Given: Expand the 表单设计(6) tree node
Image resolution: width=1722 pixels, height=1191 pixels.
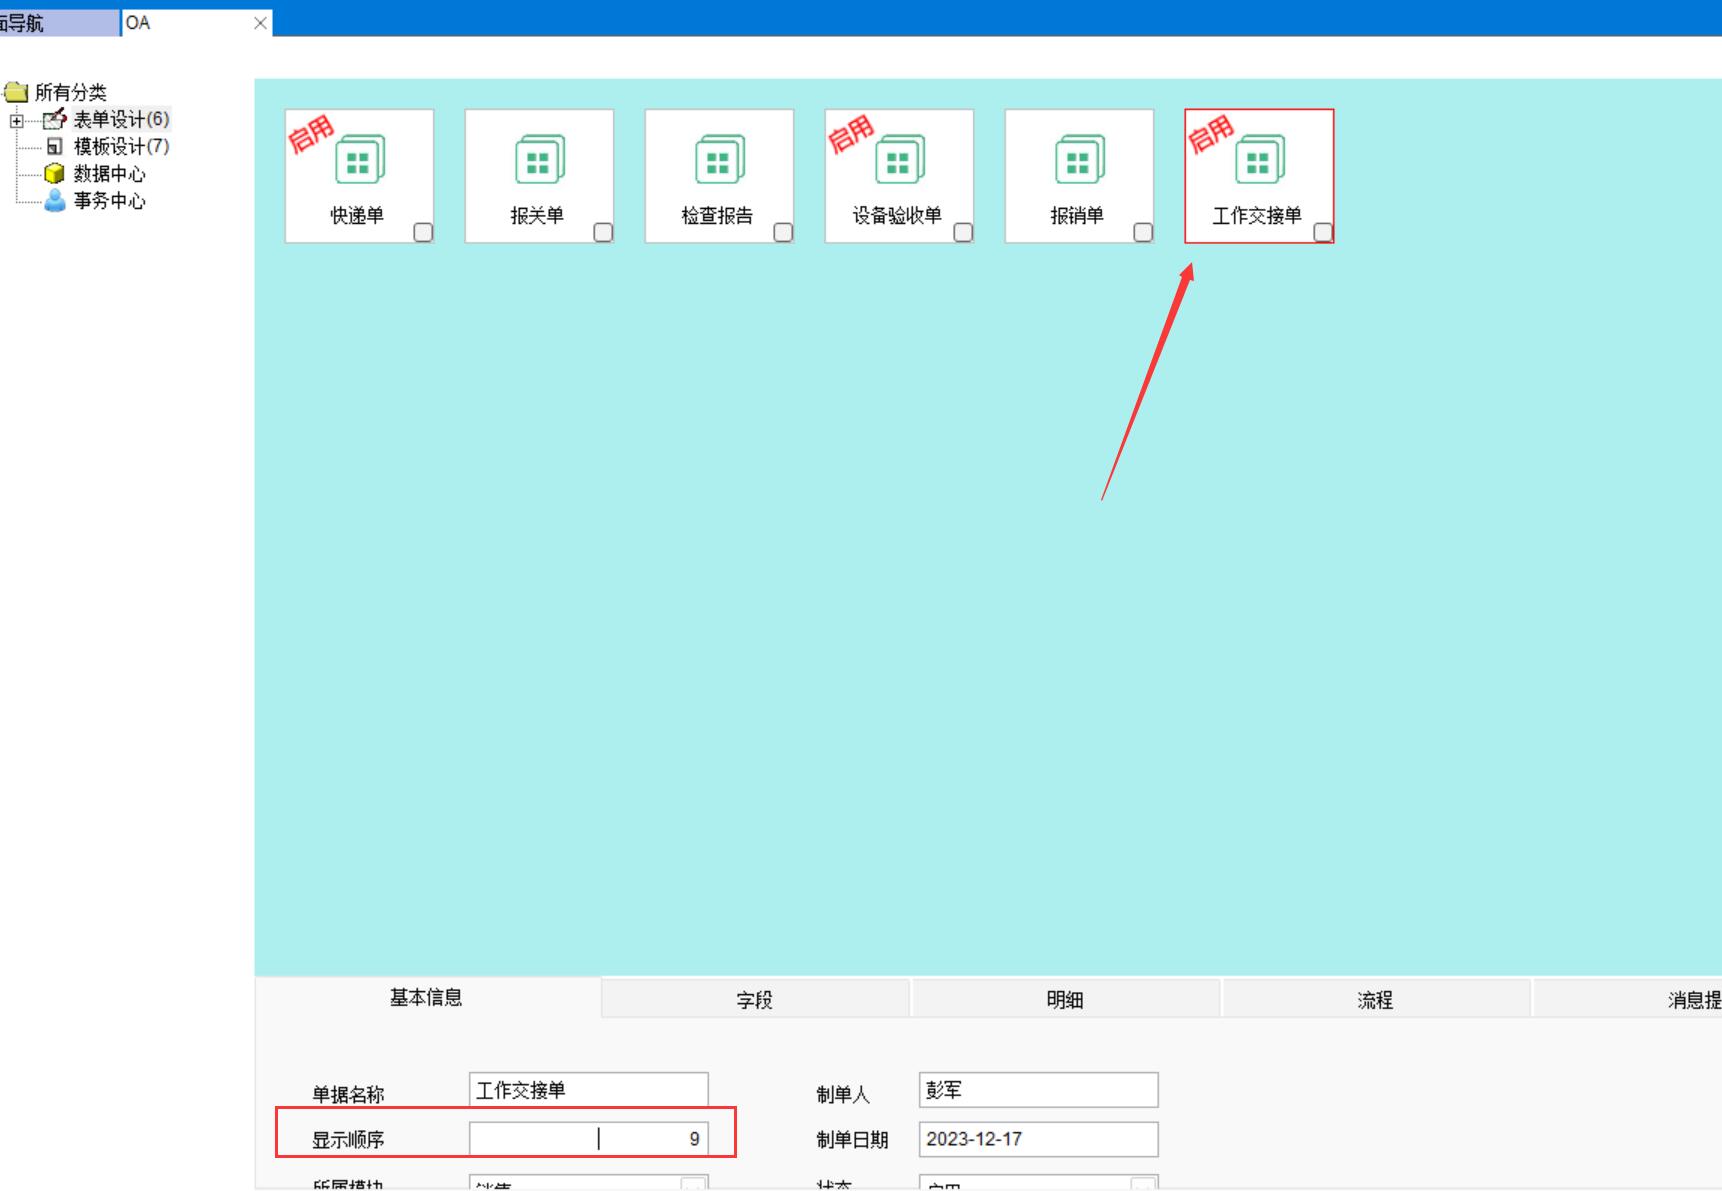Looking at the screenshot, I should [16, 121].
